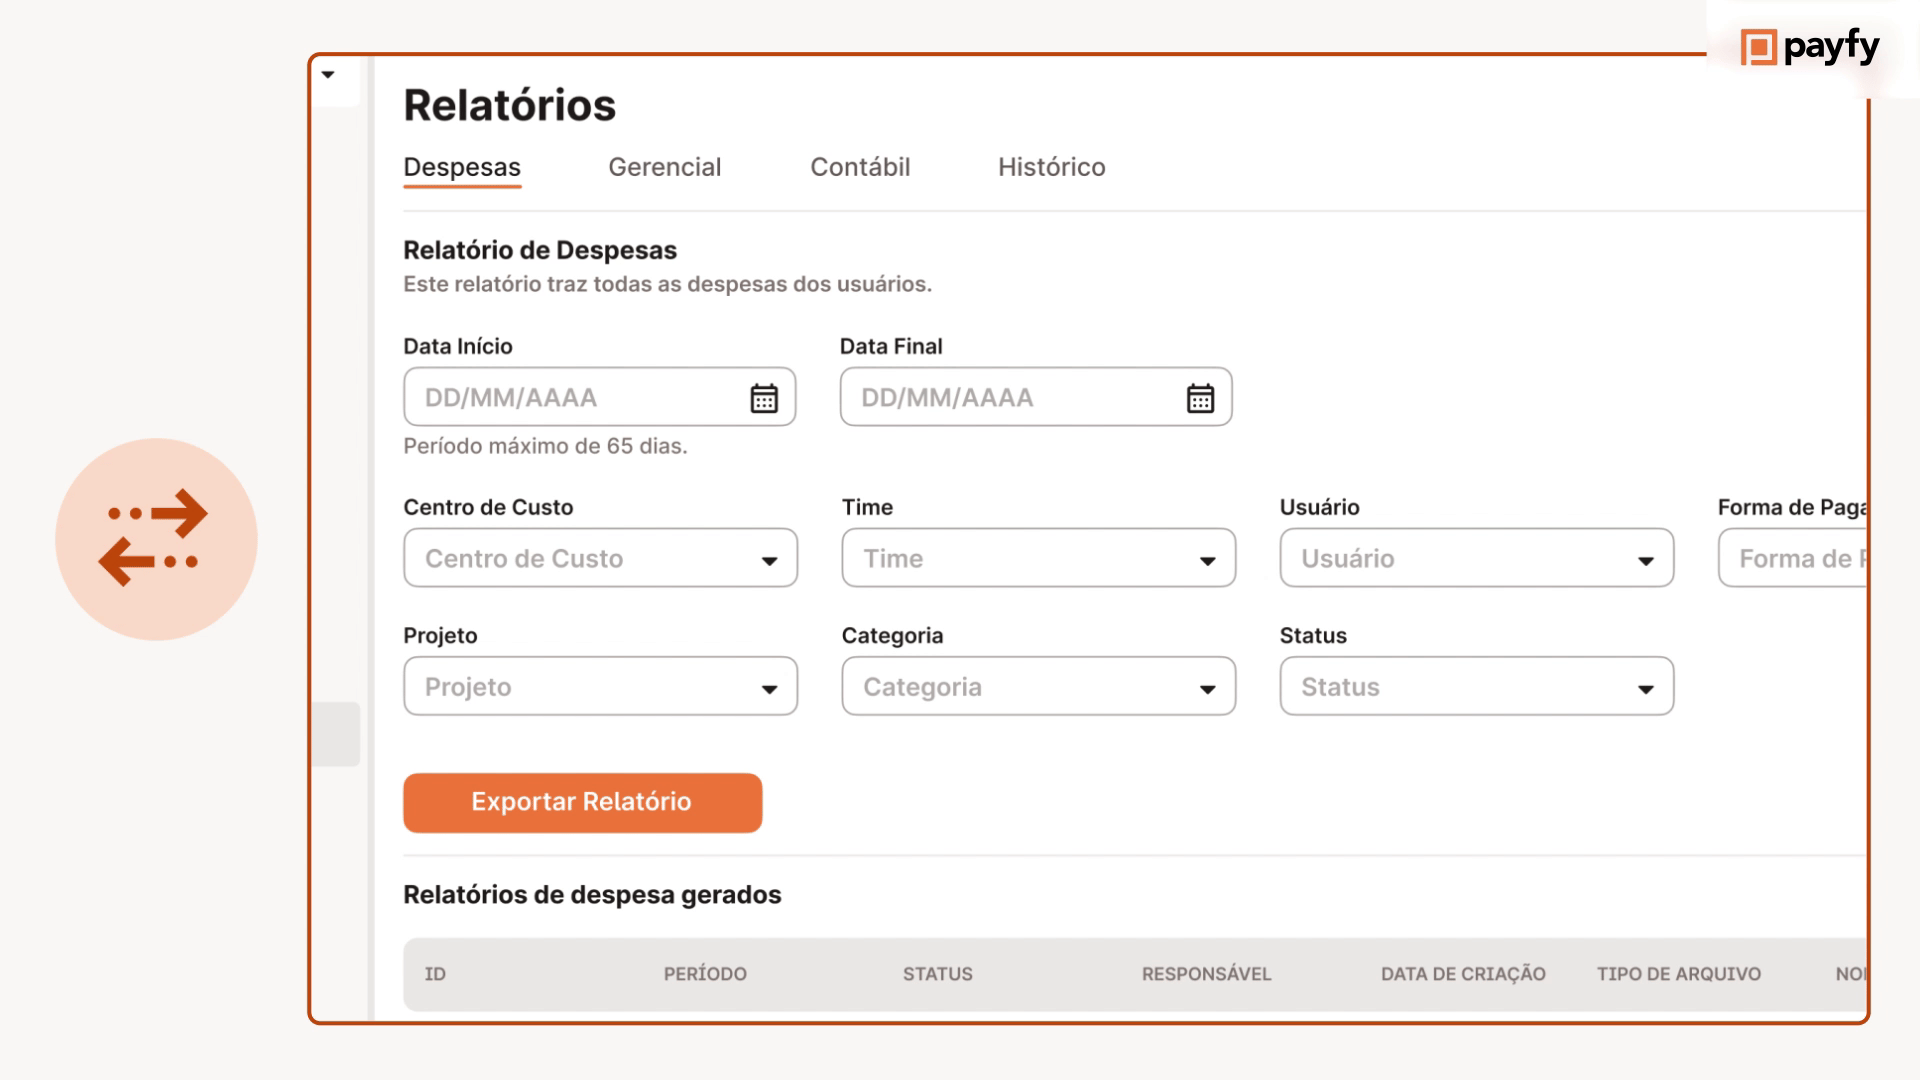Image resolution: width=1920 pixels, height=1080 pixels.
Task: Click the orange transfer arrows icon
Action: pyautogui.click(x=156, y=538)
